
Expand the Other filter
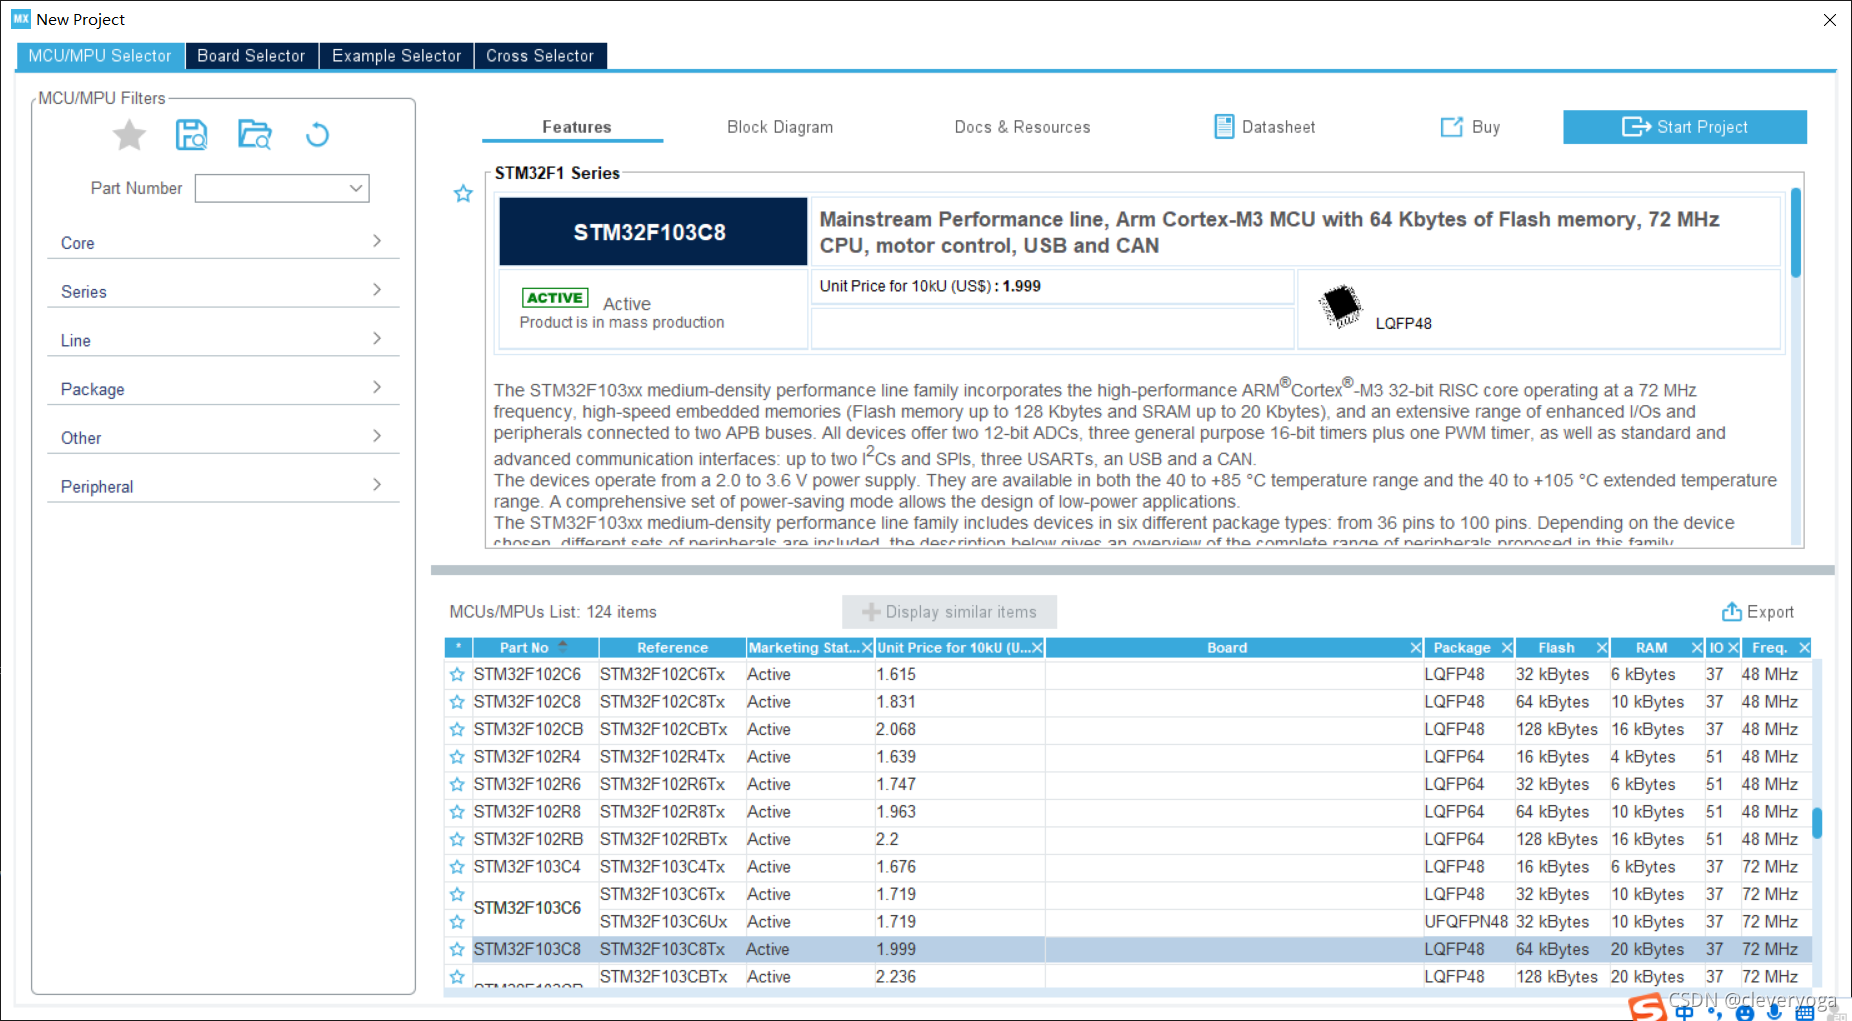coord(223,437)
